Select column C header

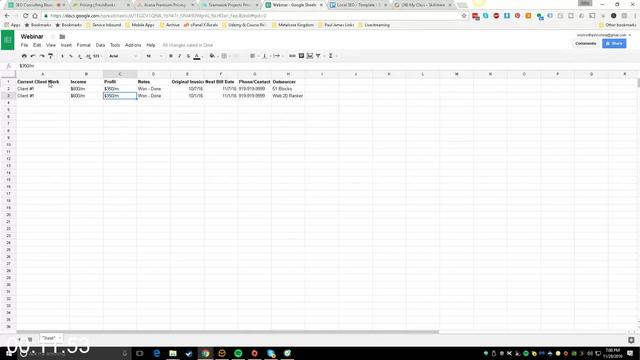coord(120,74)
